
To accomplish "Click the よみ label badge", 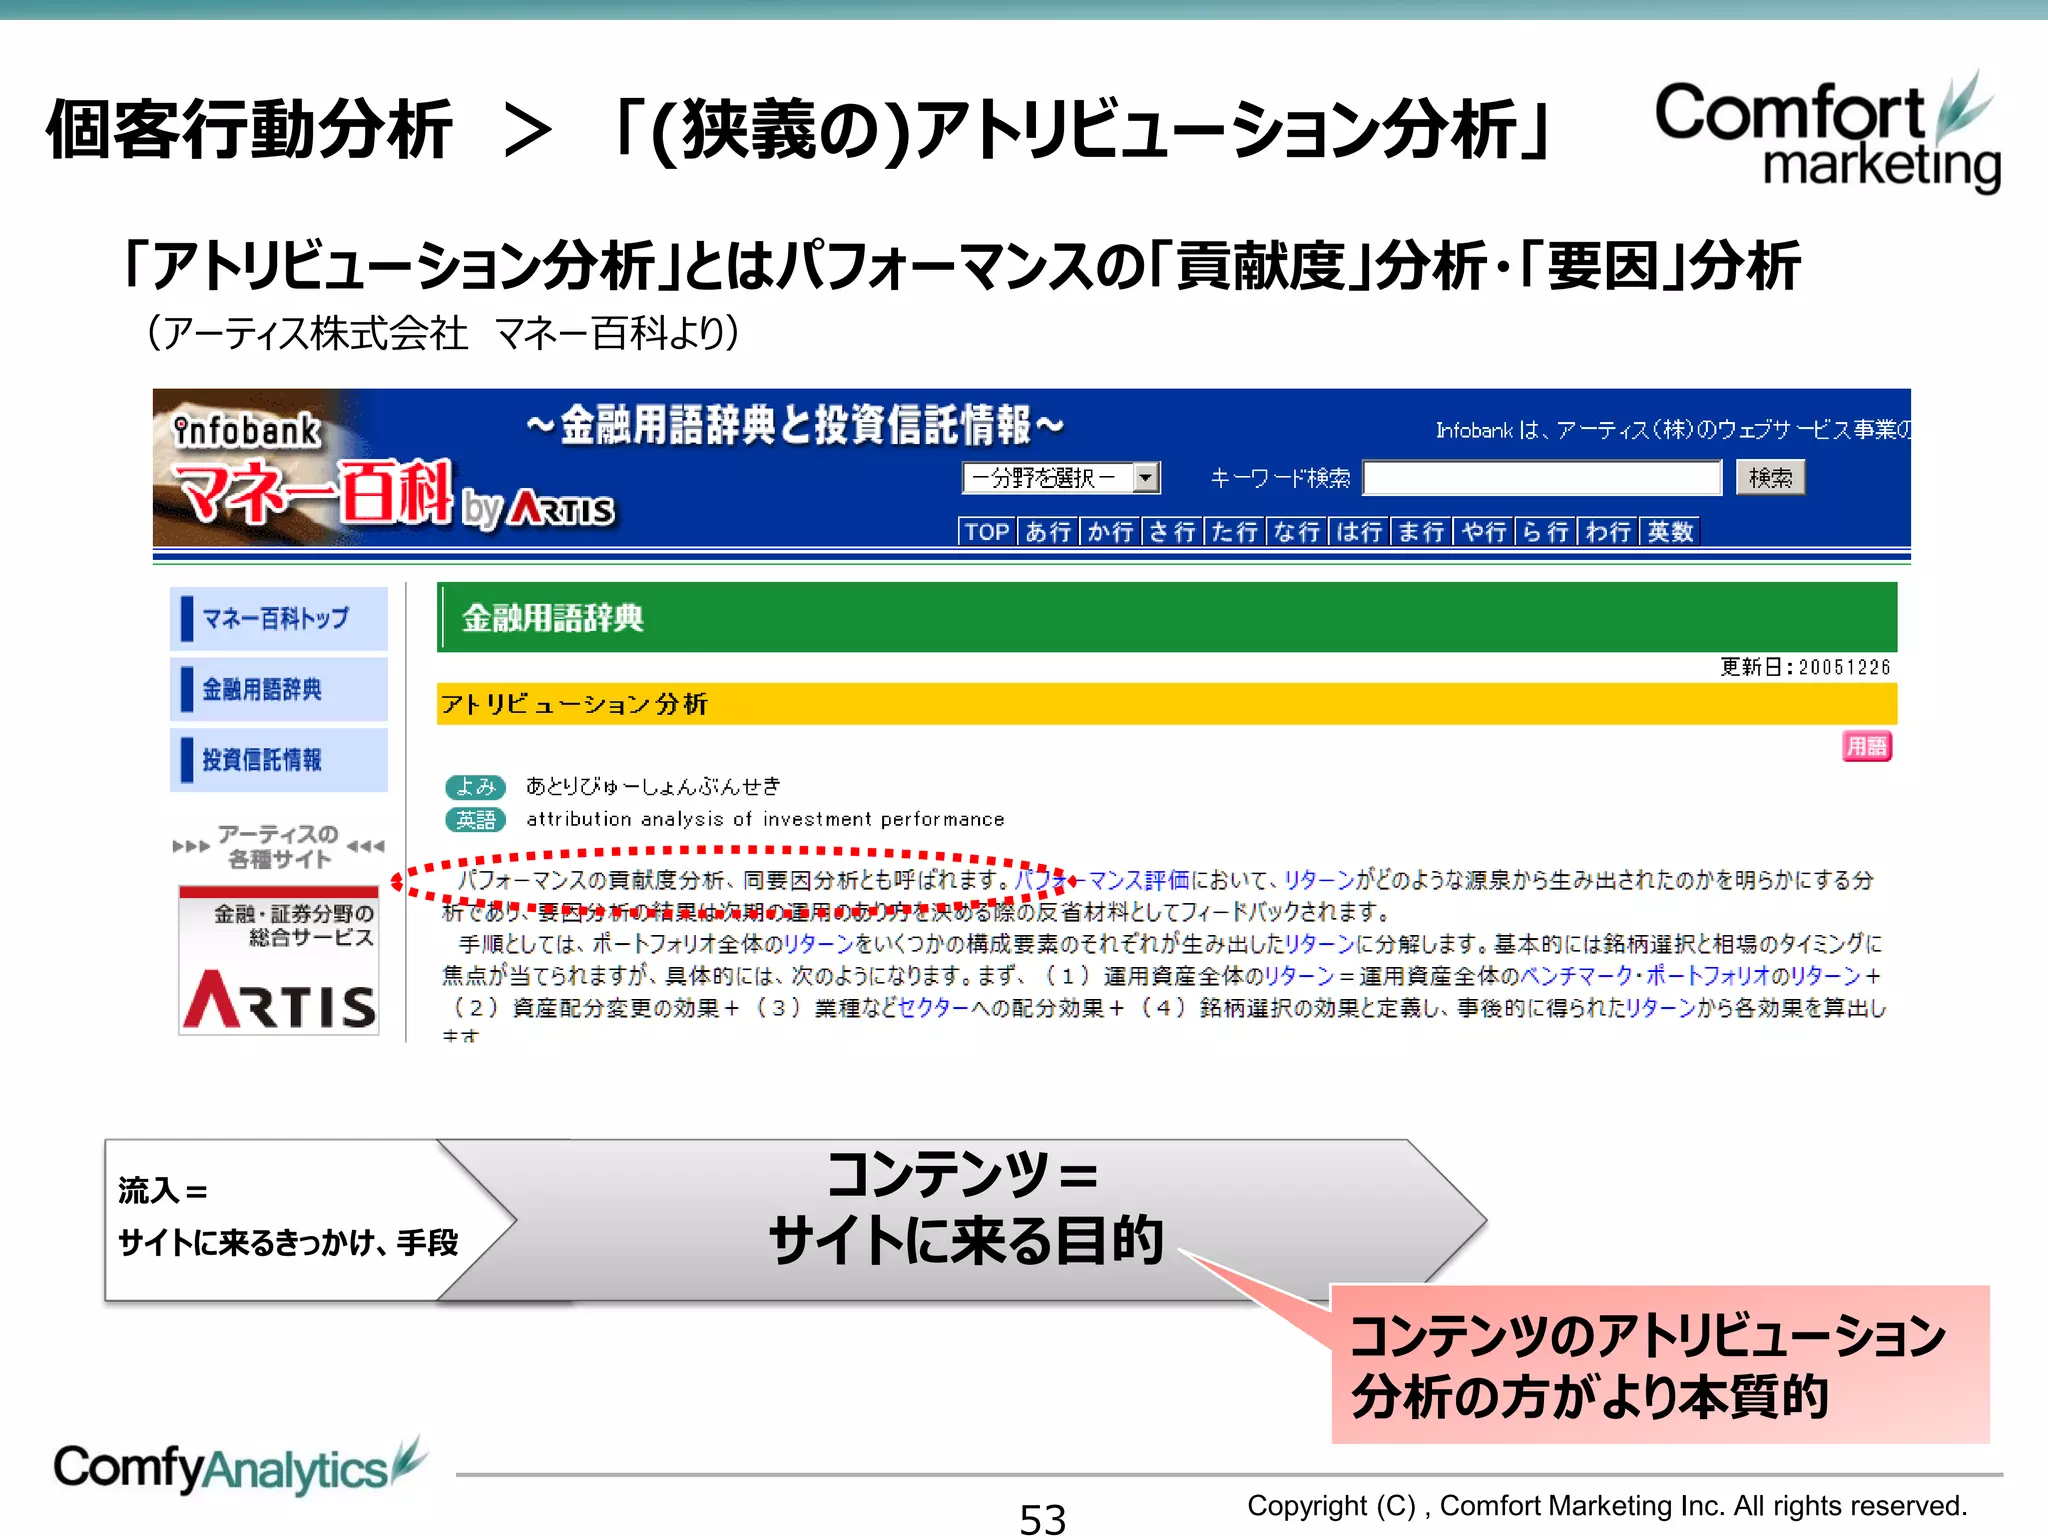I will (x=475, y=787).
